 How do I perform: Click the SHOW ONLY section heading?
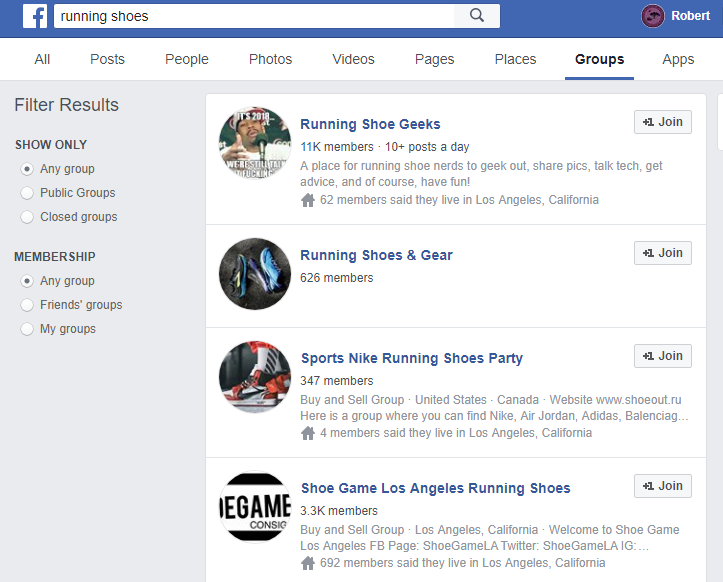(x=51, y=145)
